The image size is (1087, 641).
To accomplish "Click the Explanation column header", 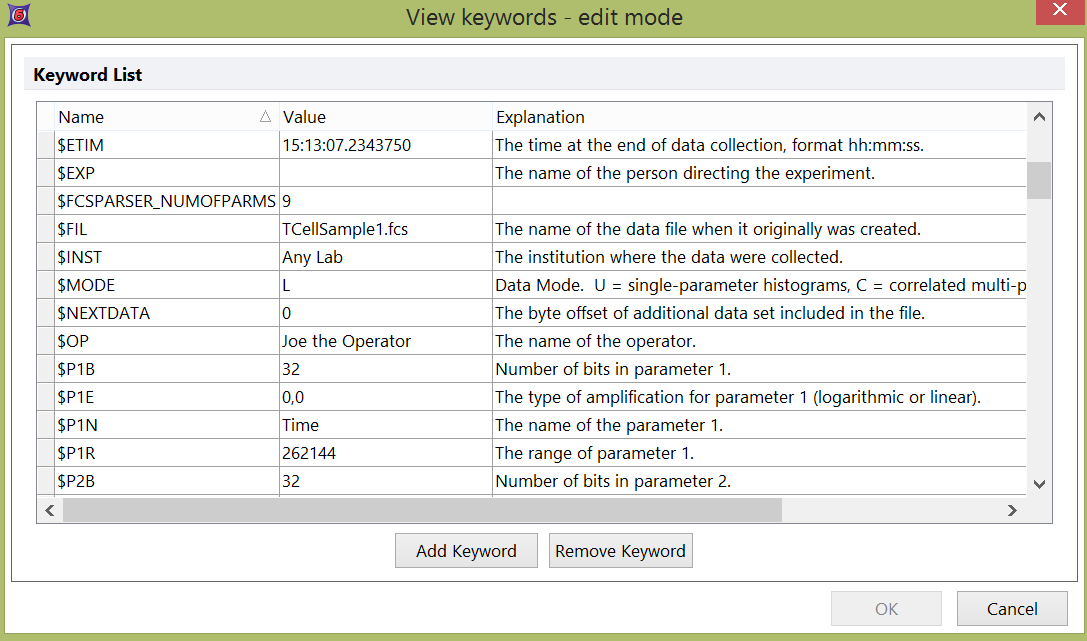I will [758, 117].
